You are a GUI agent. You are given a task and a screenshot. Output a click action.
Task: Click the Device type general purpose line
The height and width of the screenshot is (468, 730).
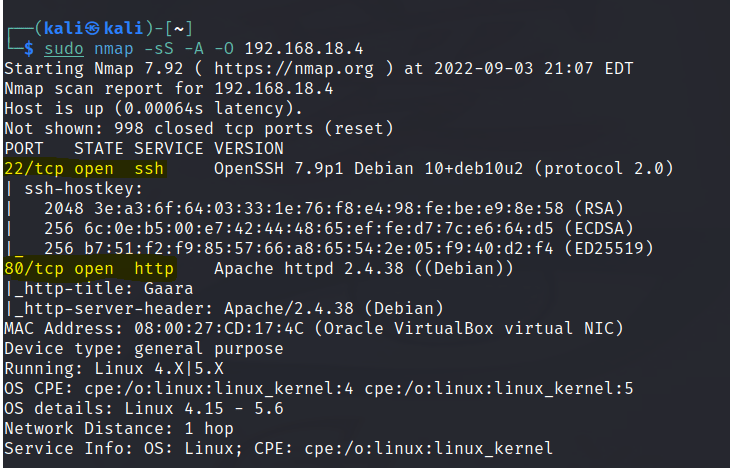tap(143, 348)
